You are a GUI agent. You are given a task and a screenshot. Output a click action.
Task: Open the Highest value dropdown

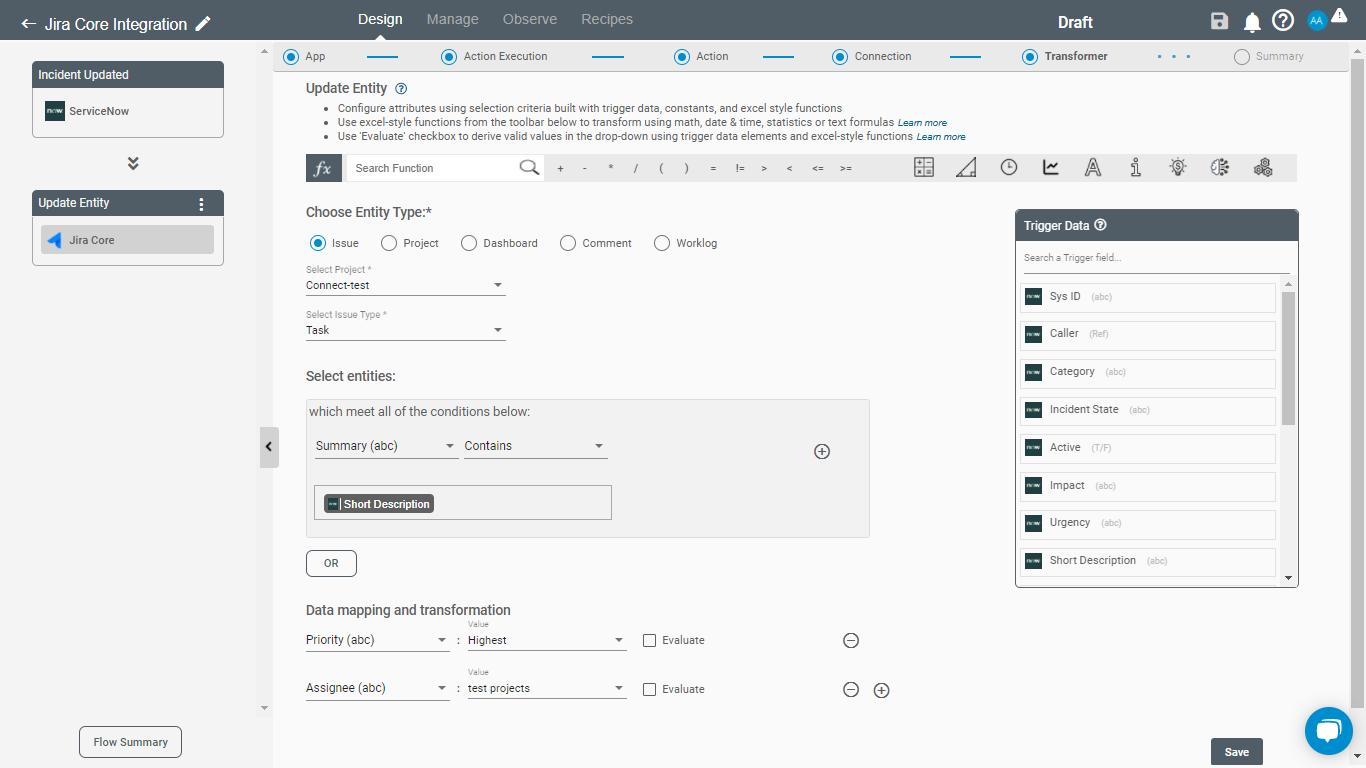tap(547, 640)
